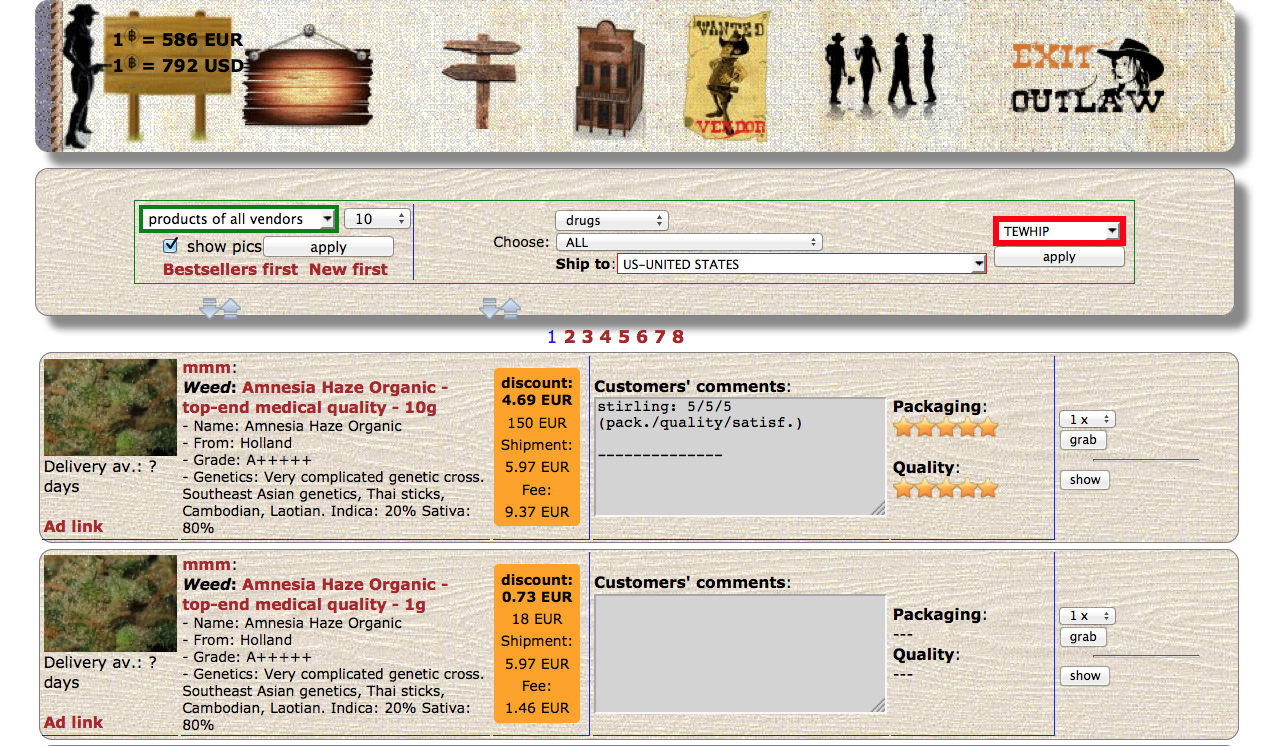The width and height of the screenshot is (1274, 746).
Task: Open the products of all vendors dropdown
Action: pos(238,219)
